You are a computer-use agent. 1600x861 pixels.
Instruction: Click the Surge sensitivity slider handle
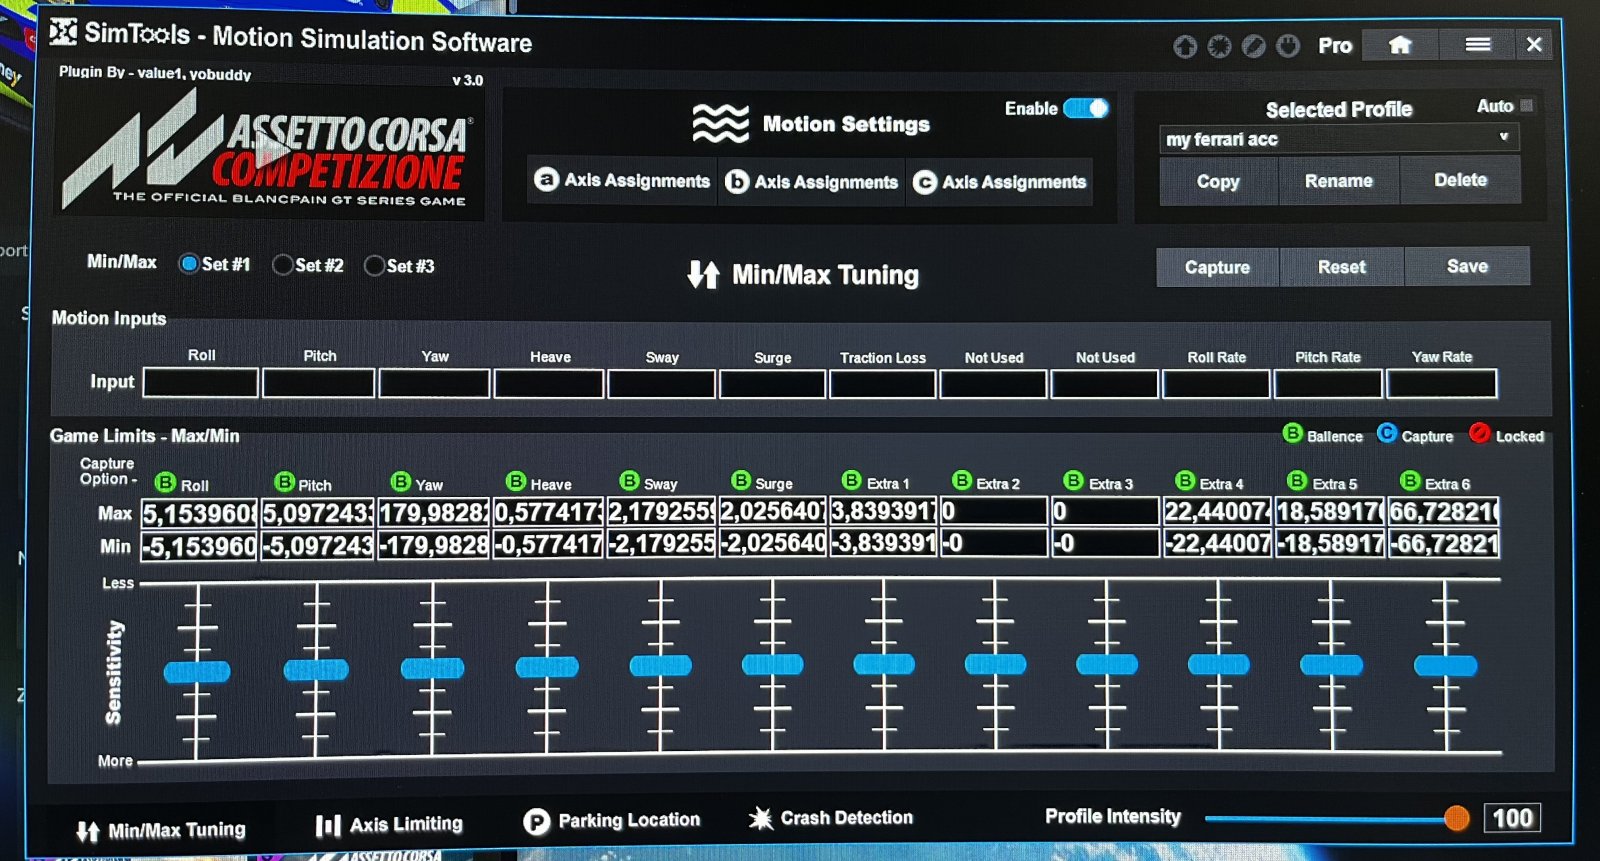(772, 664)
